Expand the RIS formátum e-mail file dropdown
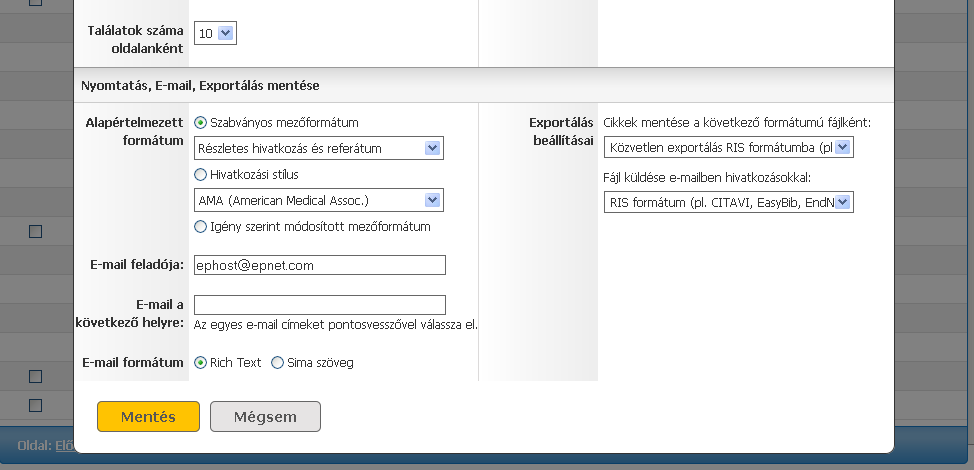 tap(729, 202)
